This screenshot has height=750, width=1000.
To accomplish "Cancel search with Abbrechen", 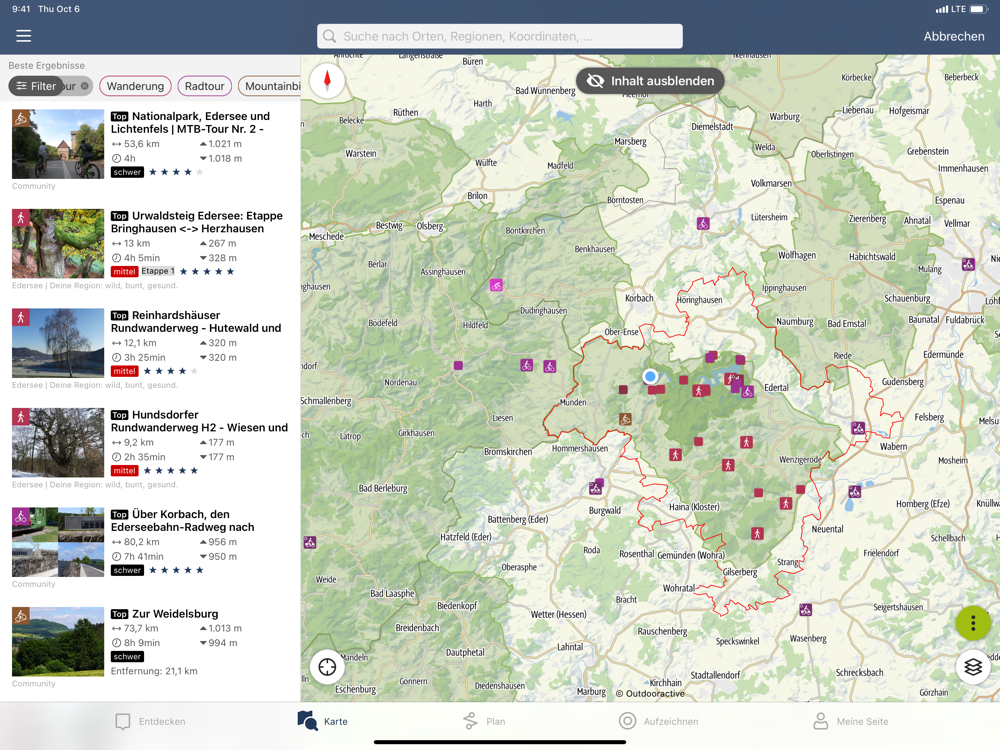I will point(954,36).
